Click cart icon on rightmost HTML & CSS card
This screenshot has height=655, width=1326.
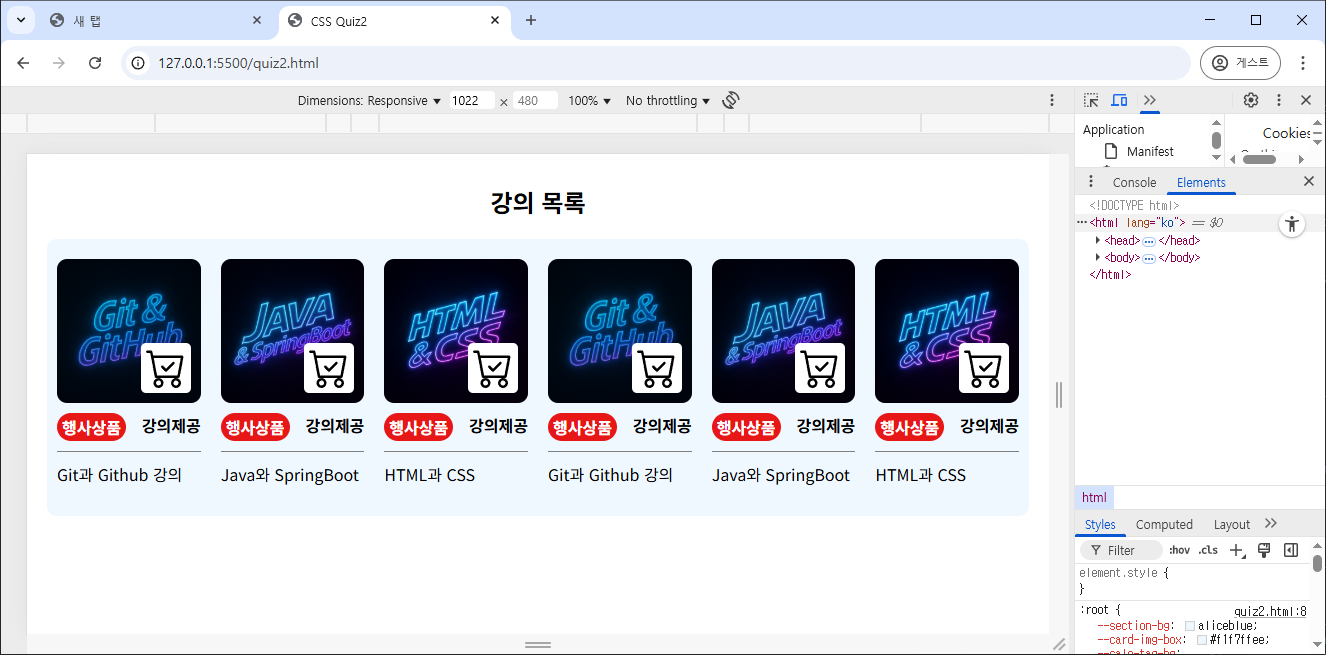(x=984, y=368)
